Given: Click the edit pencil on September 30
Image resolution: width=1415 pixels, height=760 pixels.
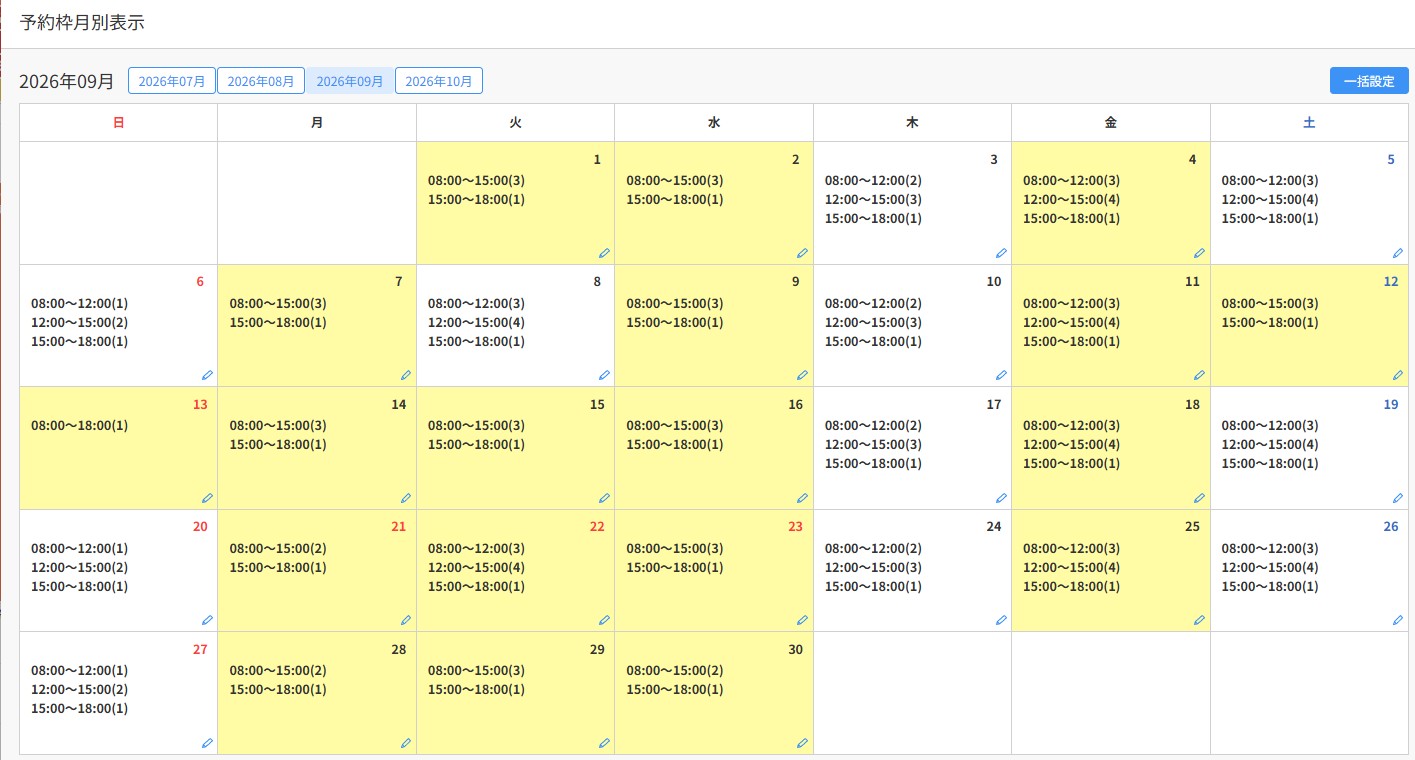Looking at the screenshot, I should click(802, 743).
